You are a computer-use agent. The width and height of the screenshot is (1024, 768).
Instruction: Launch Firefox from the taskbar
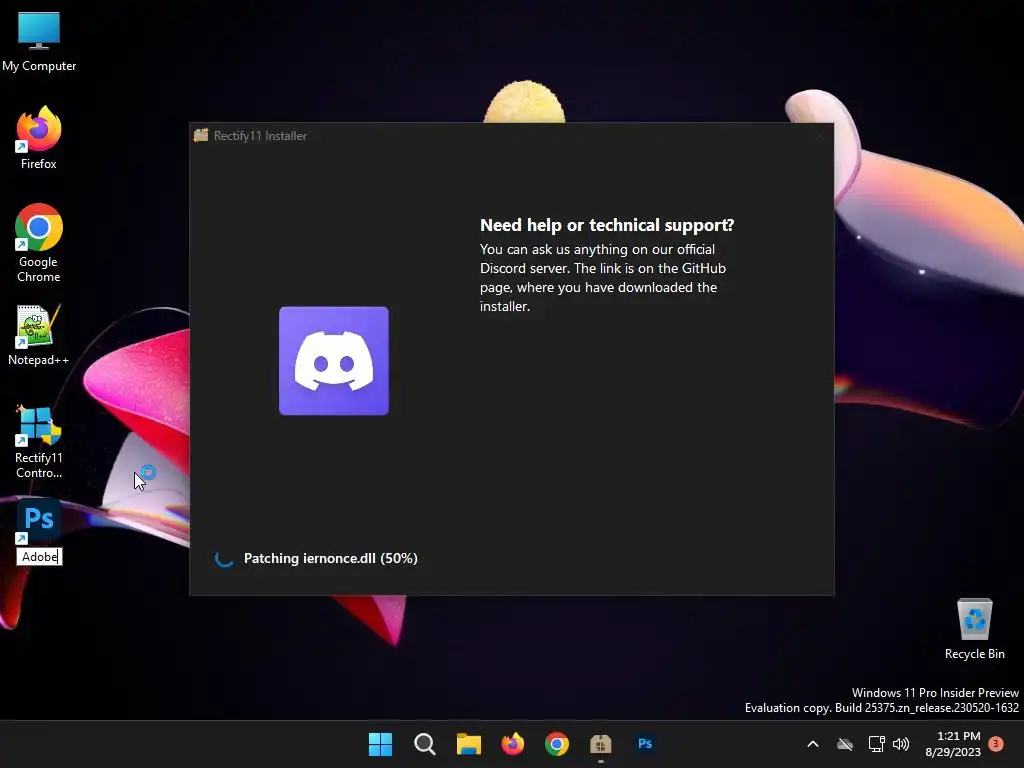pos(513,744)
